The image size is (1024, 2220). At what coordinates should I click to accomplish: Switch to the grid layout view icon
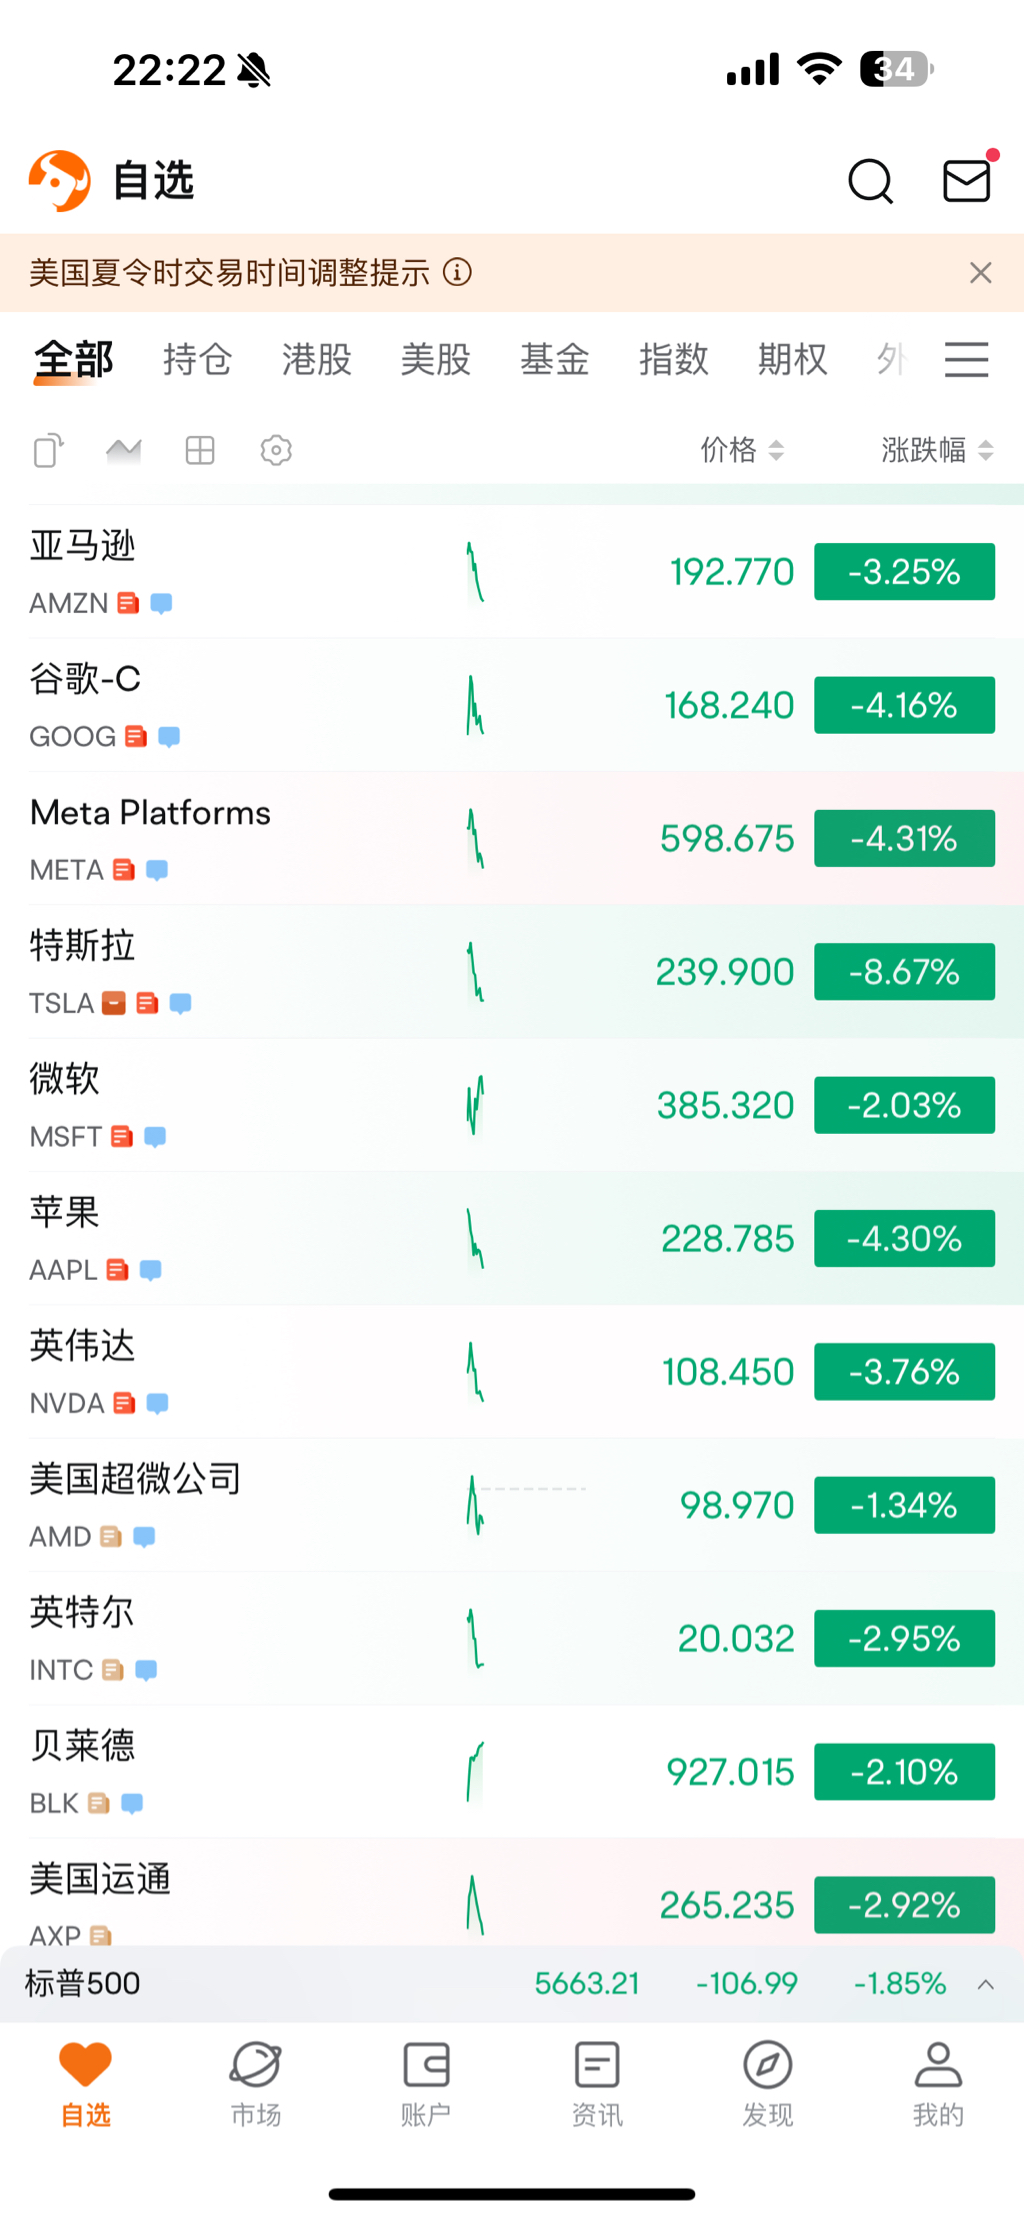click(200, 450)
